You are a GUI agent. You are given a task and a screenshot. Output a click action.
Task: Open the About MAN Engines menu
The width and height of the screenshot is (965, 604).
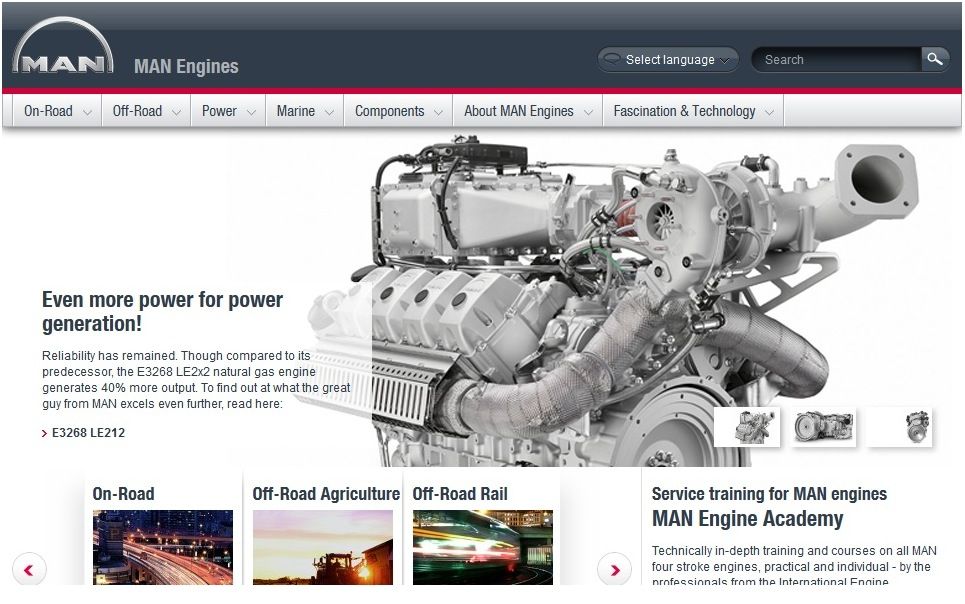point(527,111)
